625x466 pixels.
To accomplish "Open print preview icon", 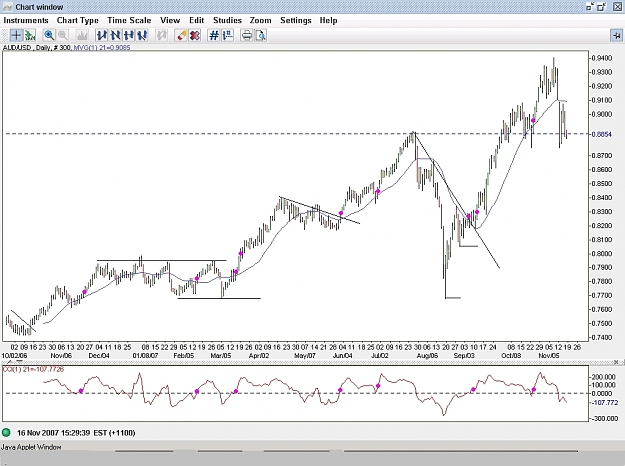I will coord(260,35).
